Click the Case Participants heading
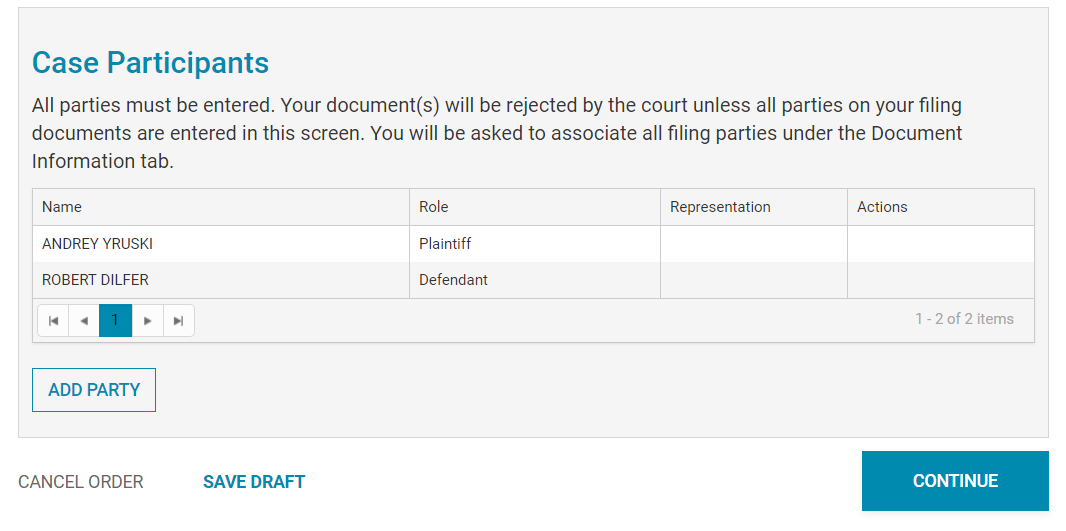Screen dimensions: 1066x531 click(x=150, y=63)
